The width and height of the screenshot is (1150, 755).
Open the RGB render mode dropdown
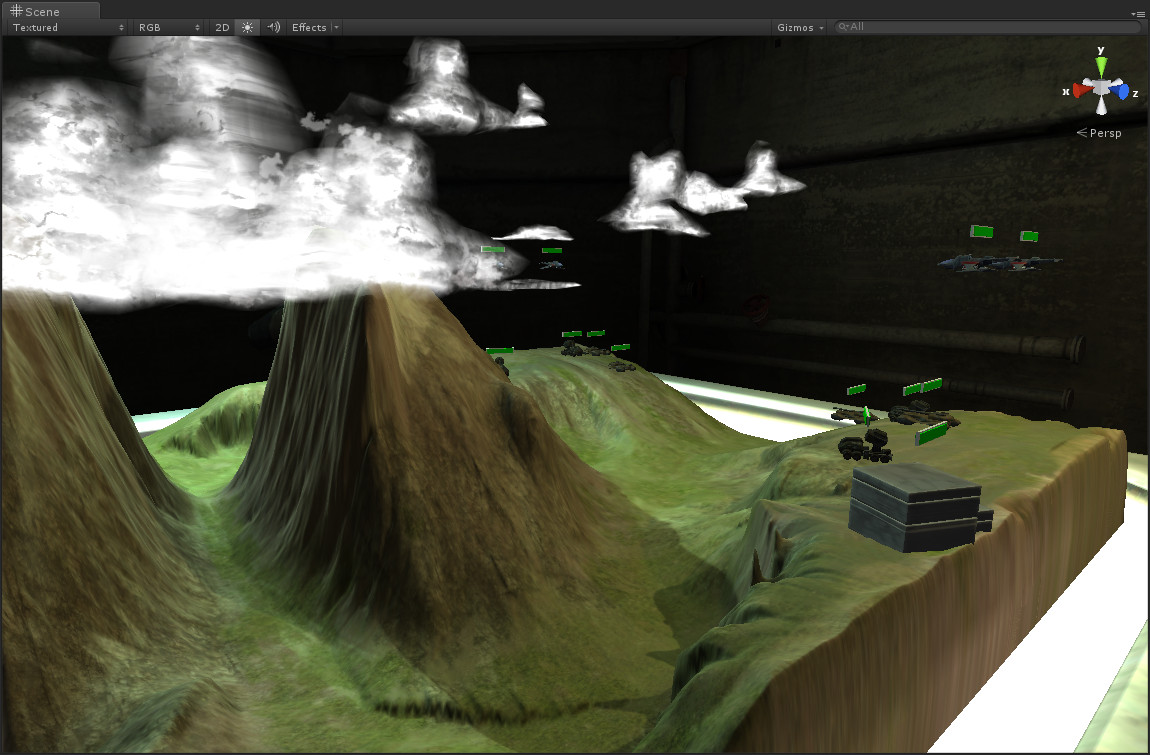point(169,27)
